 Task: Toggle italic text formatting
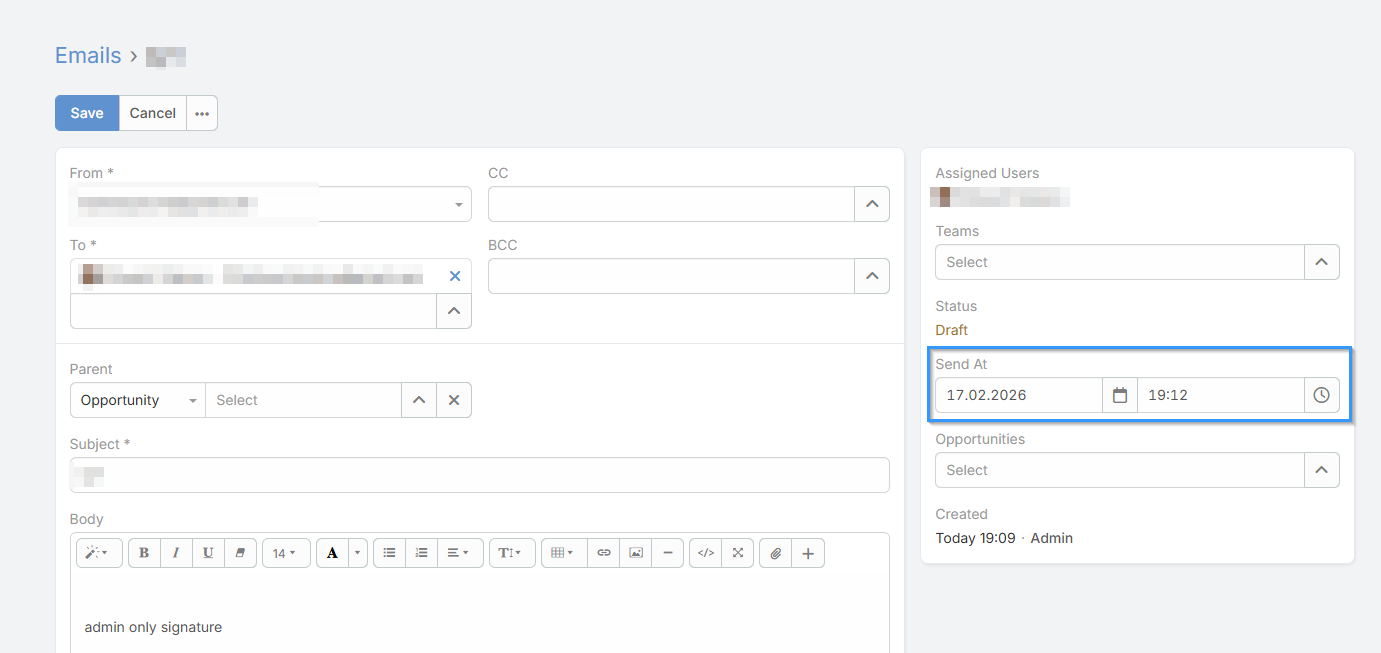click(176, 553)
